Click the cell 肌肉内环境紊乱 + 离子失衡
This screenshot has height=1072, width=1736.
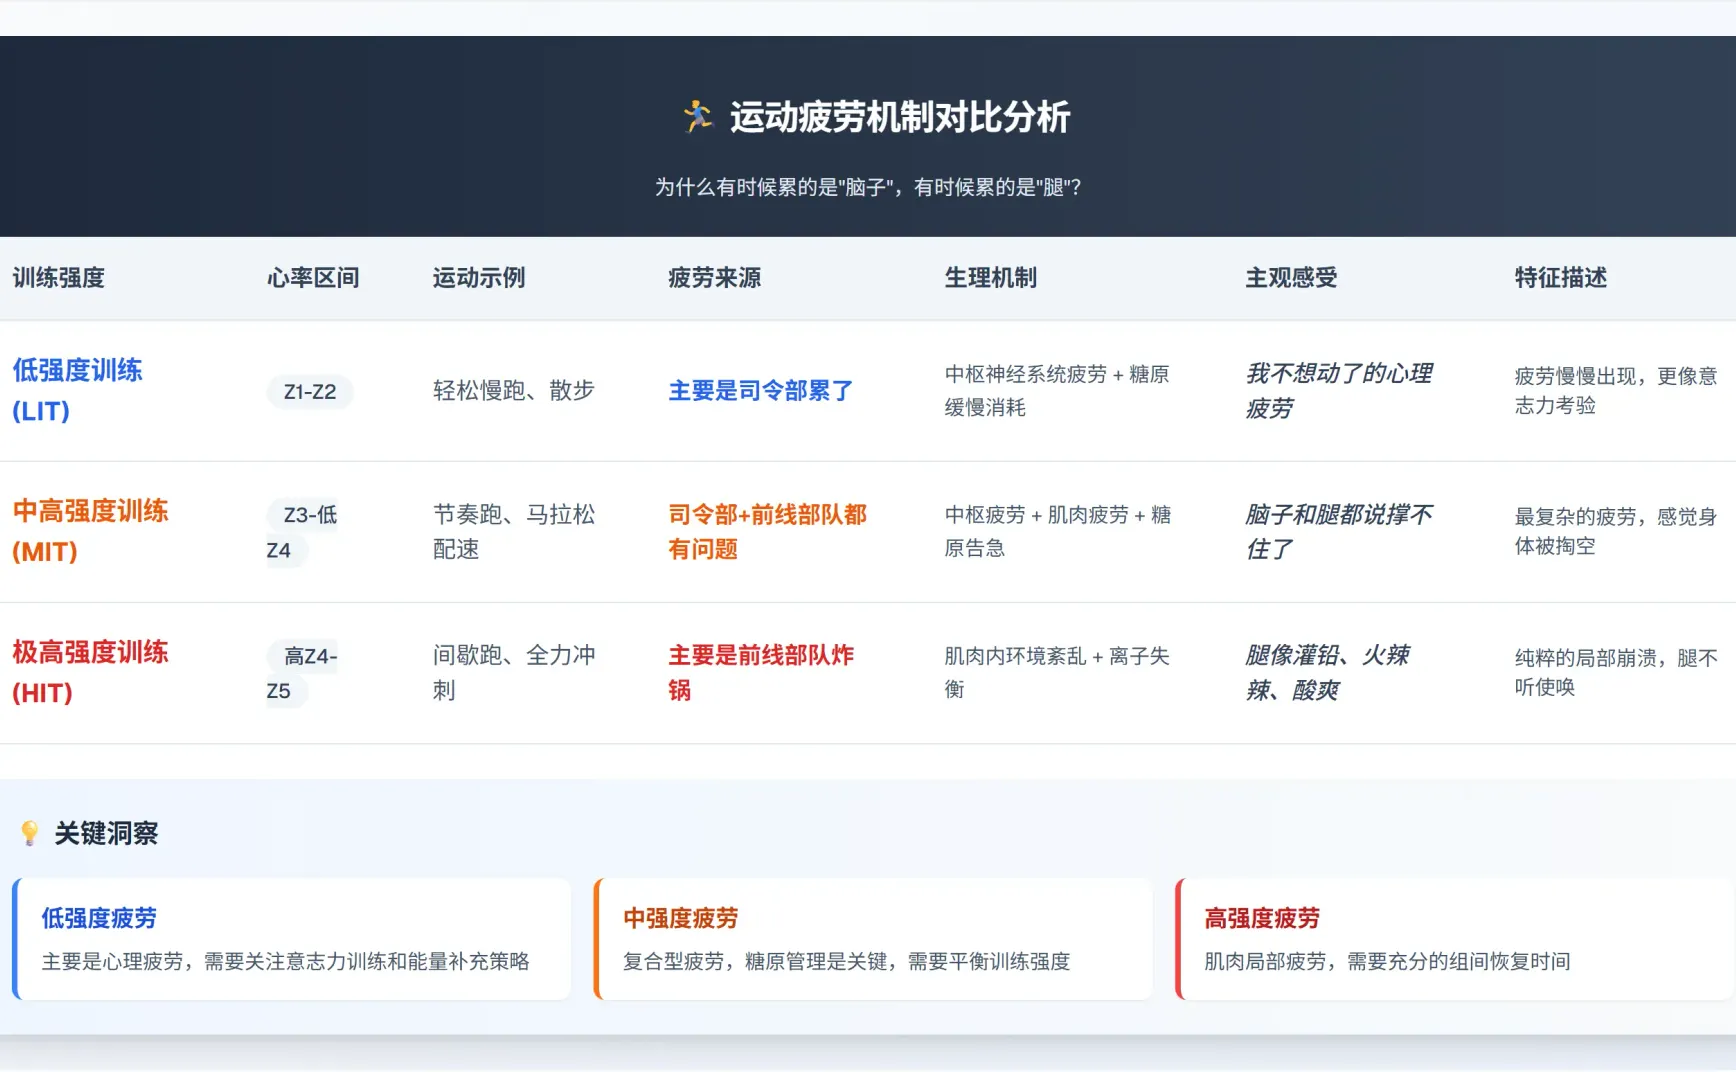pyautogui.click(x=1057, y=673)
